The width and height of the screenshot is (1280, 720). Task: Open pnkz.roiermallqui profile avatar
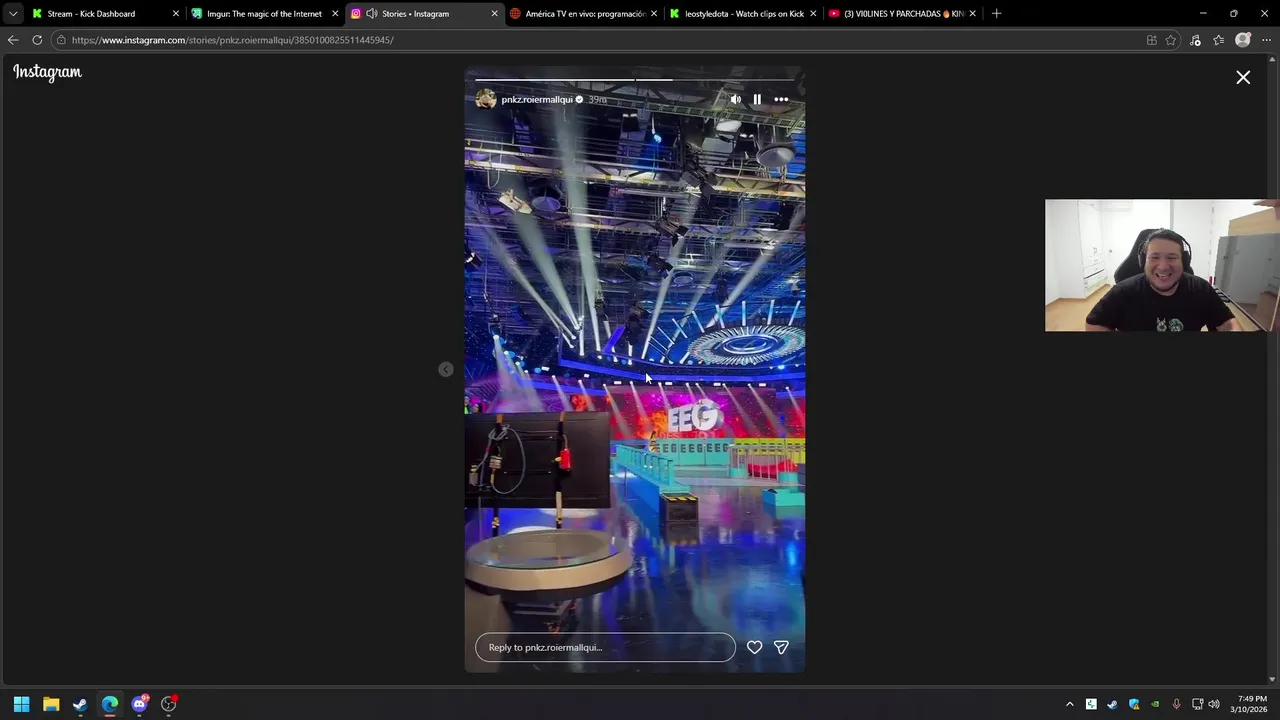(x=486, y=99)
